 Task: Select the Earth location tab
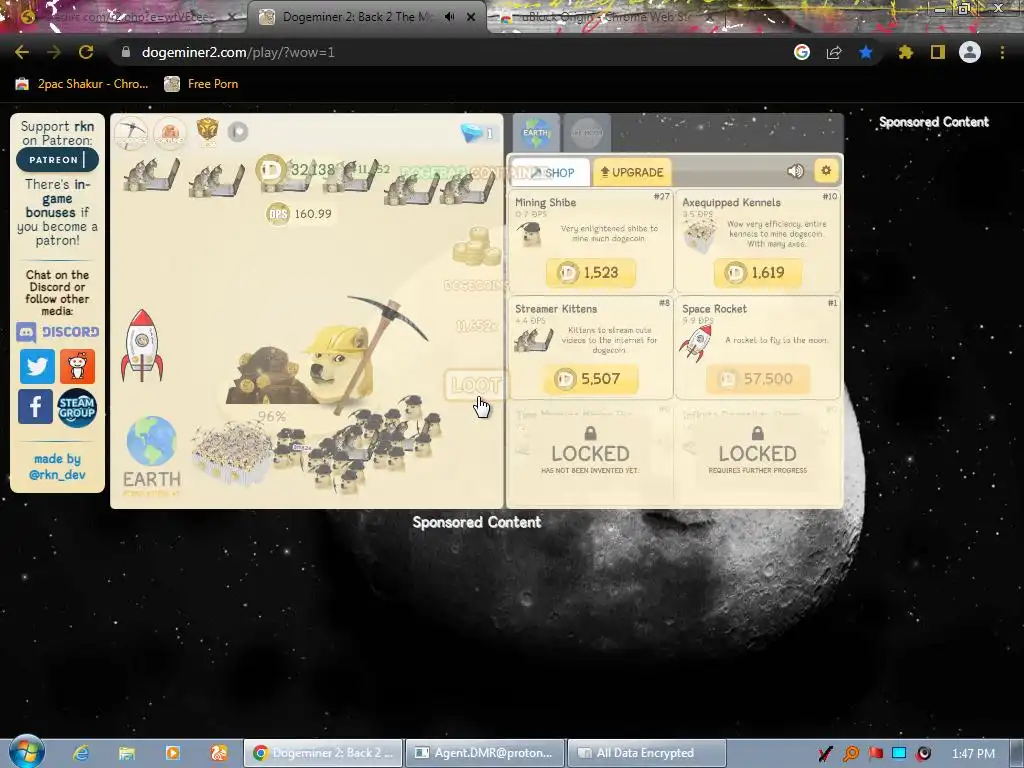[536, 133]
